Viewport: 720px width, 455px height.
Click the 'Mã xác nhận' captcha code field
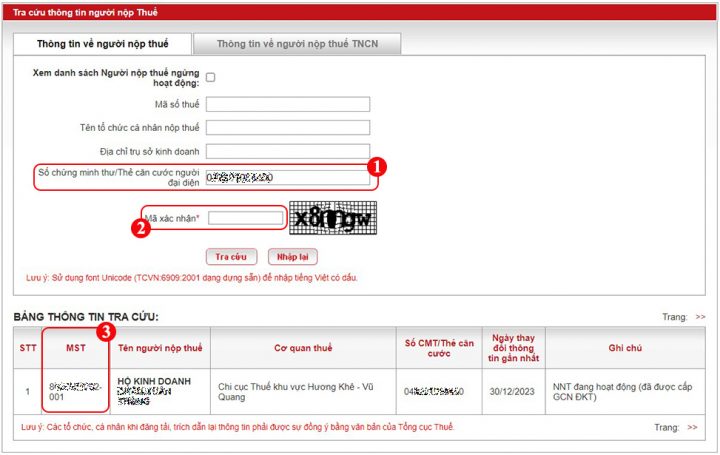point(245,218)
